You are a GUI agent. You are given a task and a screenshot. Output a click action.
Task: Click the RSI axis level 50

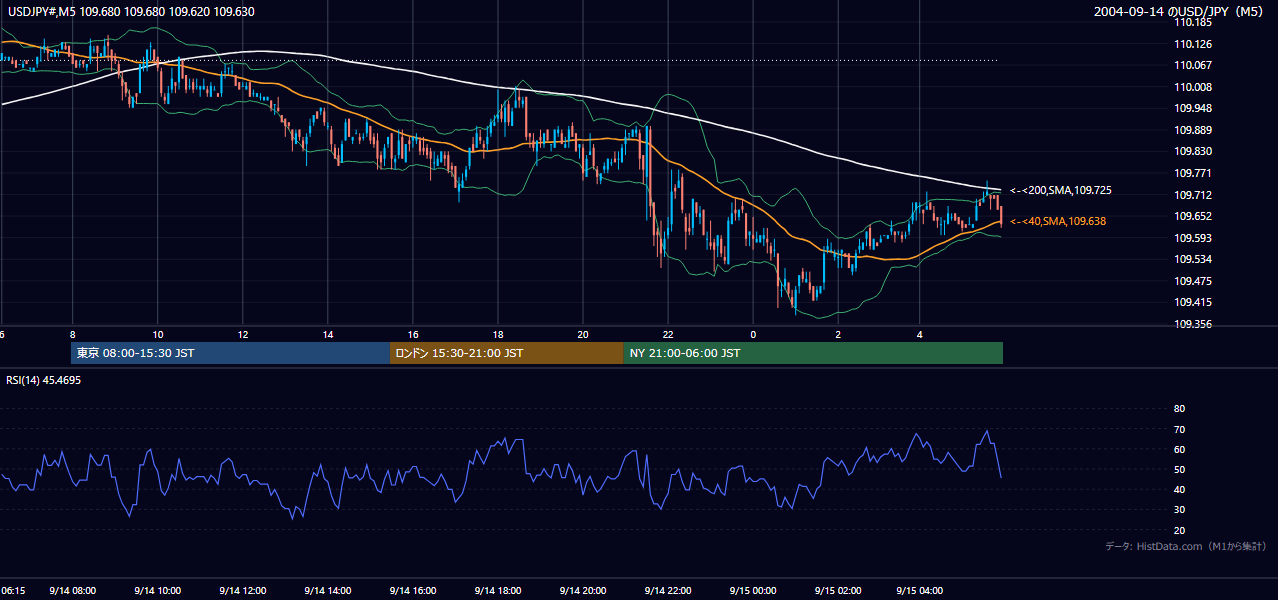(1179, 469)
